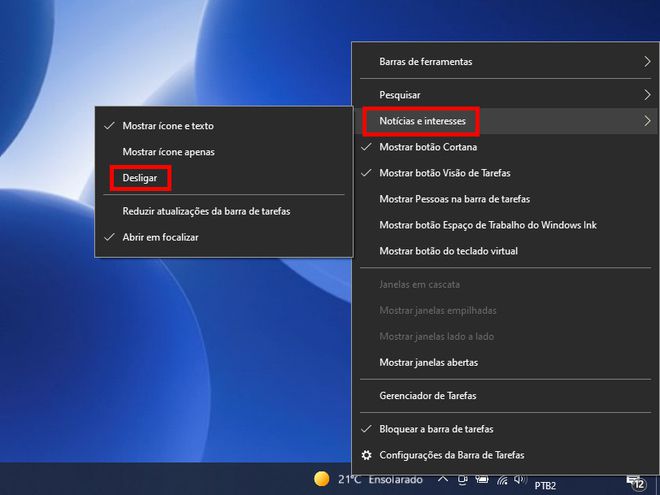Toggle Mostrar botão Cortana
This screenshot has height=495, width=660.
(505, 147)
